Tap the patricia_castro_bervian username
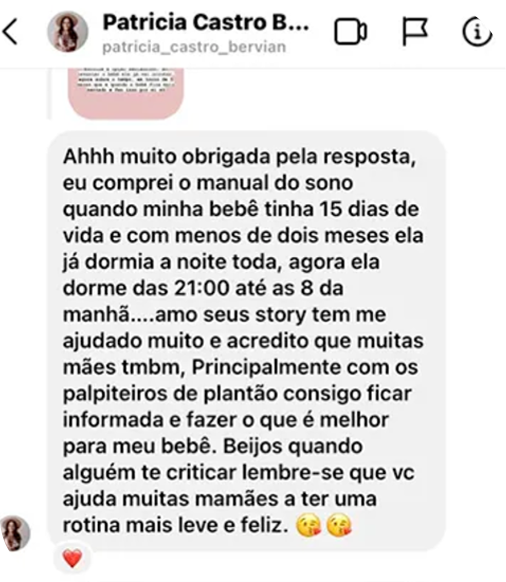 [194, 48]
